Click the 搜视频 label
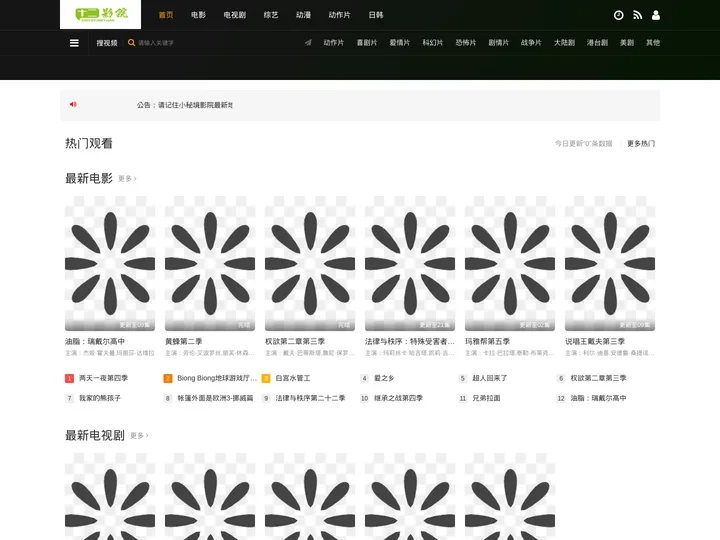 (107, 43)
